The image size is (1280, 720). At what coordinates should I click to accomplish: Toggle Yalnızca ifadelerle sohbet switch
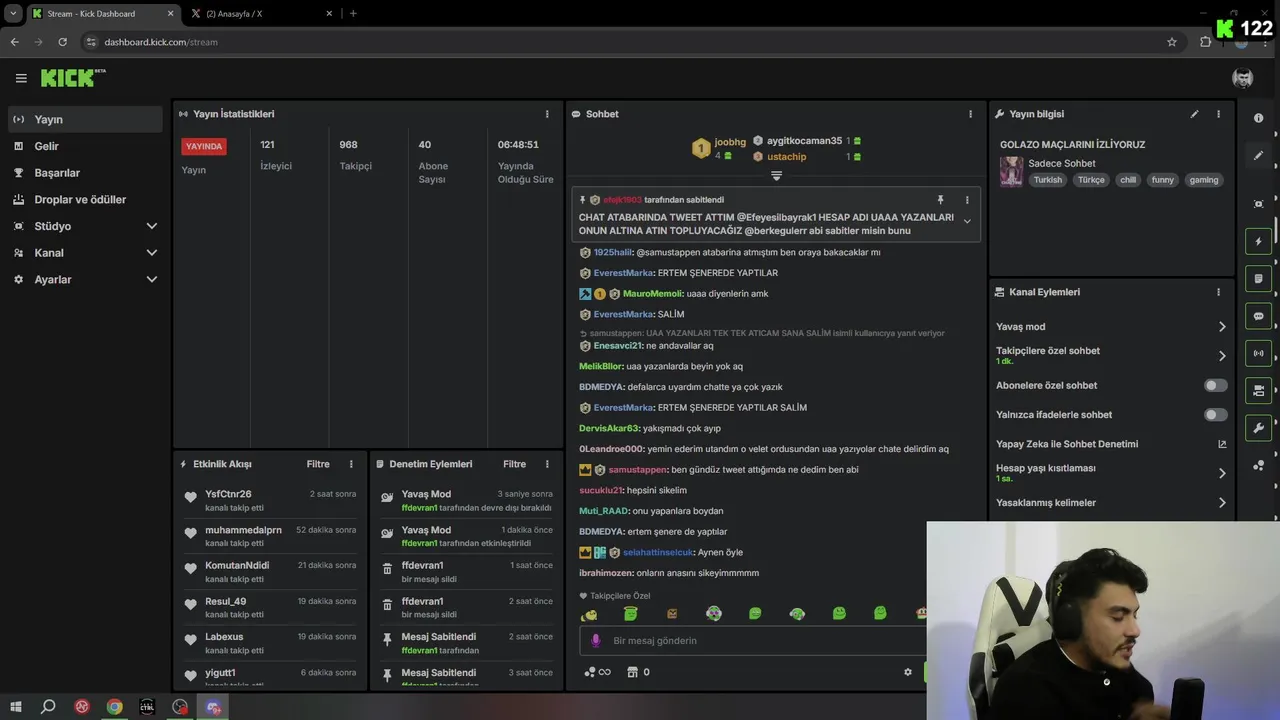[x=1216, y=414]
